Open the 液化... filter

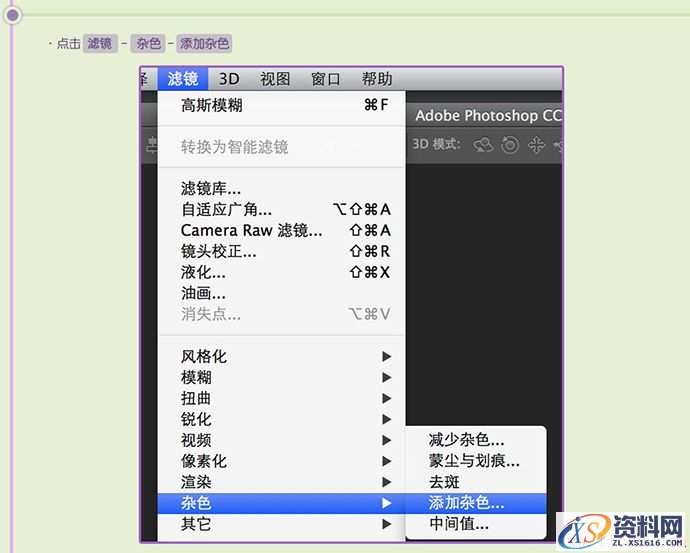[282, 272]
